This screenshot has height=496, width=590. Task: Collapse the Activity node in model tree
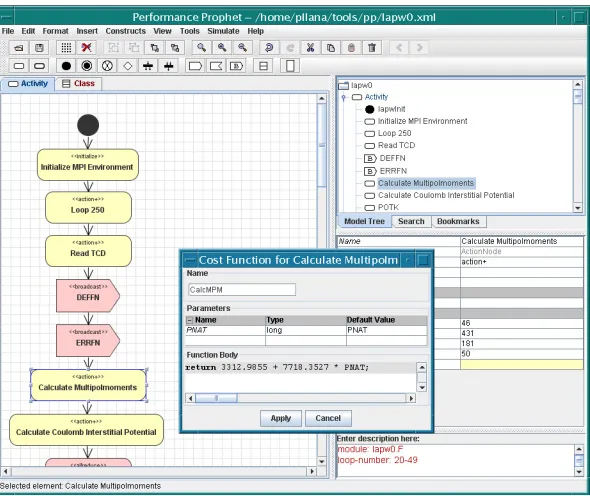[344, 97]
